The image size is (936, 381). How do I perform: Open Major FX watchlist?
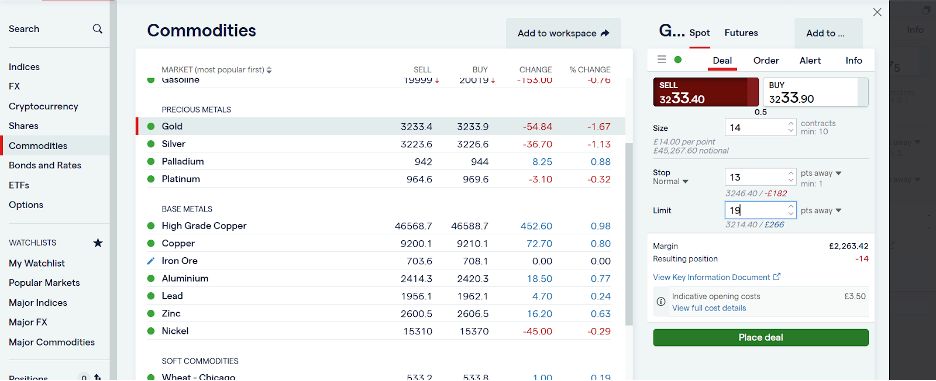(27, 322)
